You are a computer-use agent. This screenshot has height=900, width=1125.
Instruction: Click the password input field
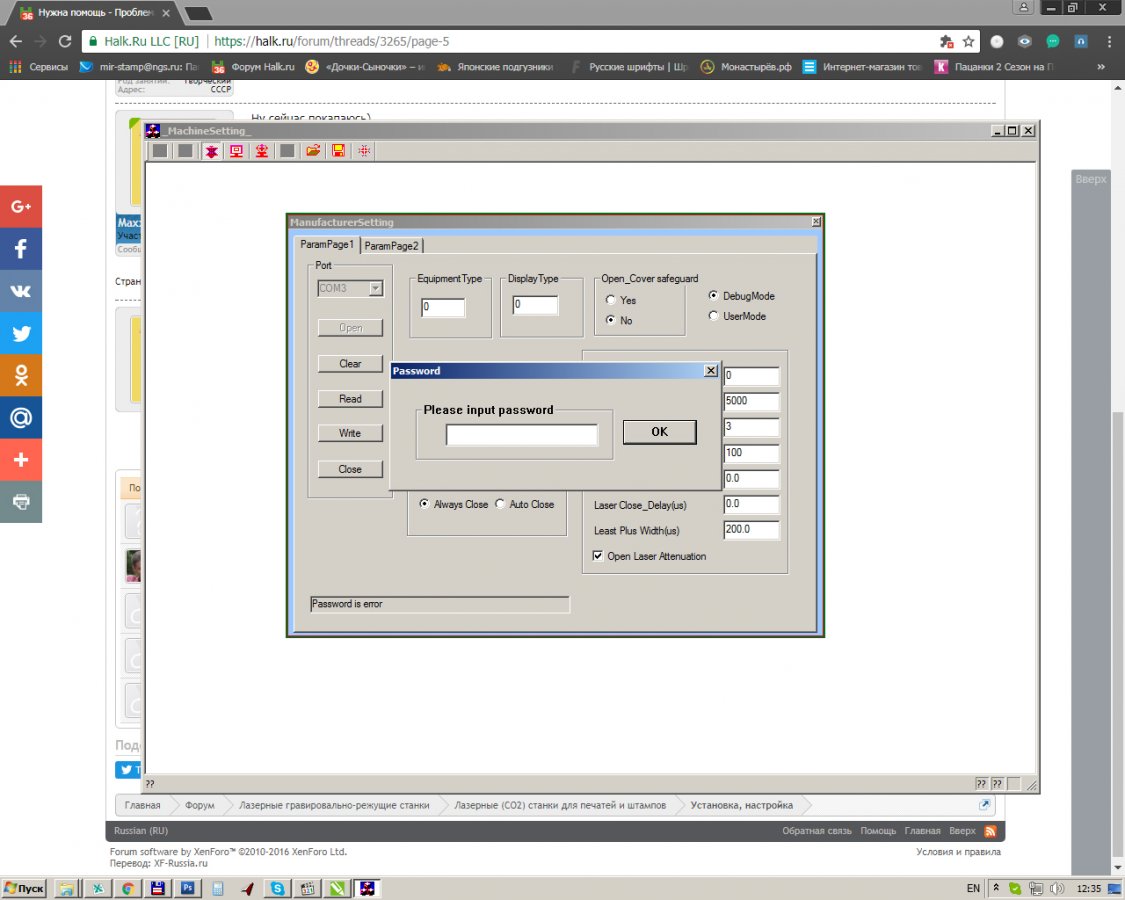click(x=521, y=434)
